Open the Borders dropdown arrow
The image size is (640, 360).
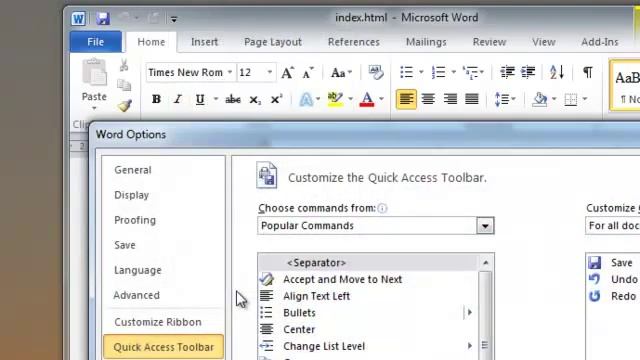[585, 99]
